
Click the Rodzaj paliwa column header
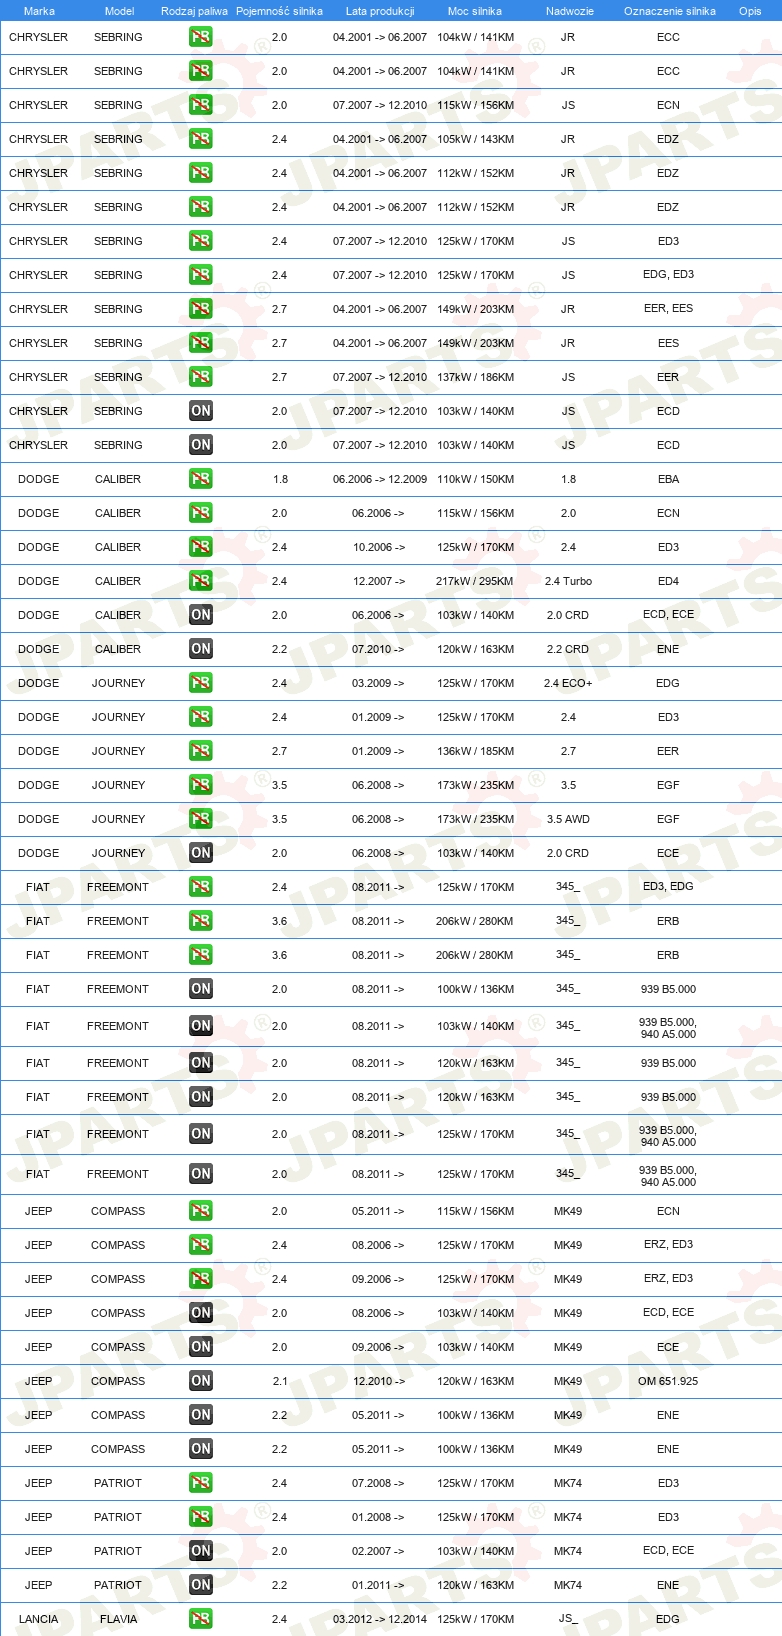194,11
